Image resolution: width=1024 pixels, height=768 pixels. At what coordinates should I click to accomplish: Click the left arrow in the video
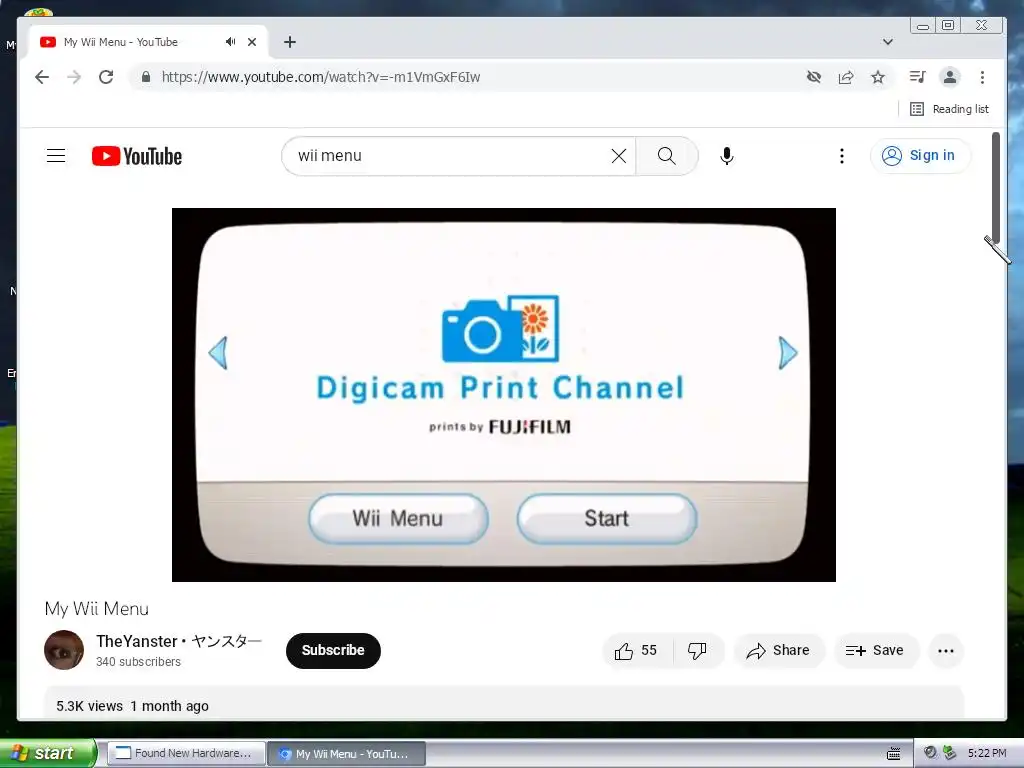click(x=218, y=353)
